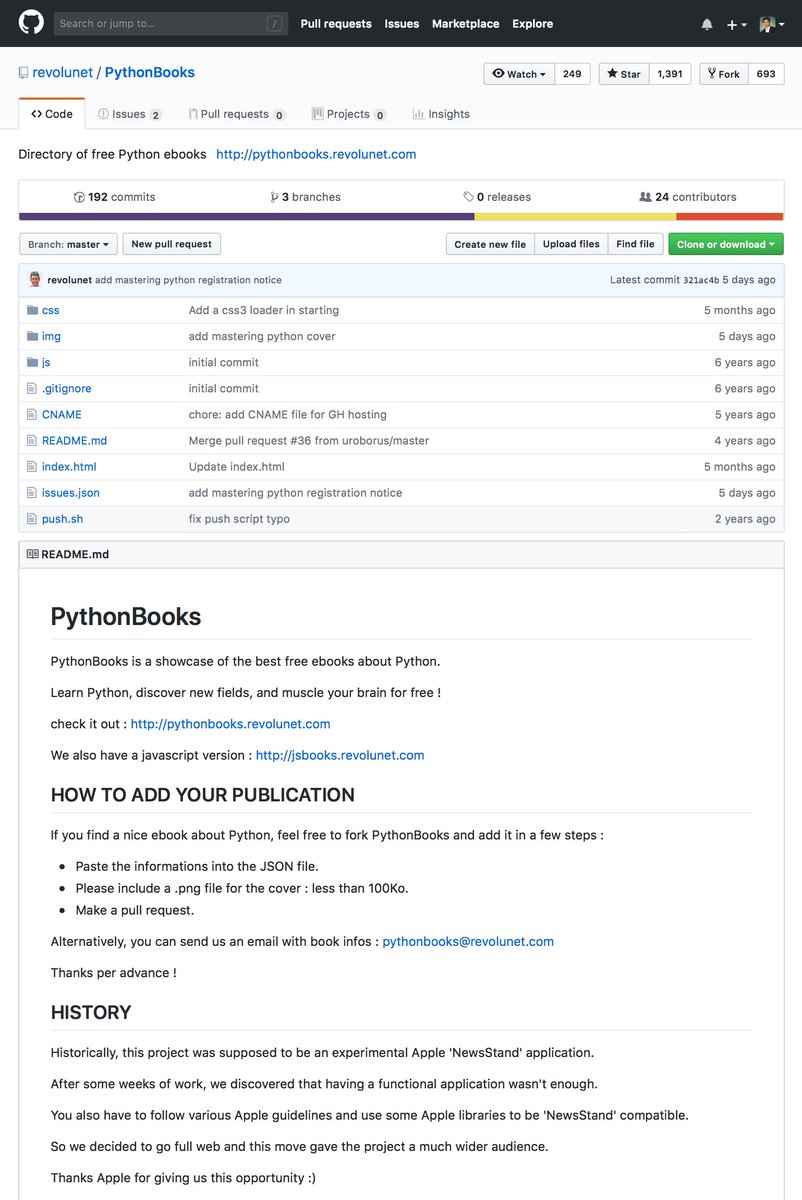View the 24 contributors
802x1200 pixels.
pyautogui.click(x=688, y=197)
